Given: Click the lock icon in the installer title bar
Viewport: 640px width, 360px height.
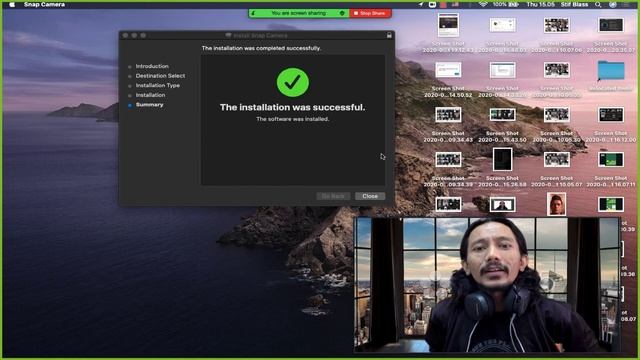Looking at the screenshot, I should (389, 35).
